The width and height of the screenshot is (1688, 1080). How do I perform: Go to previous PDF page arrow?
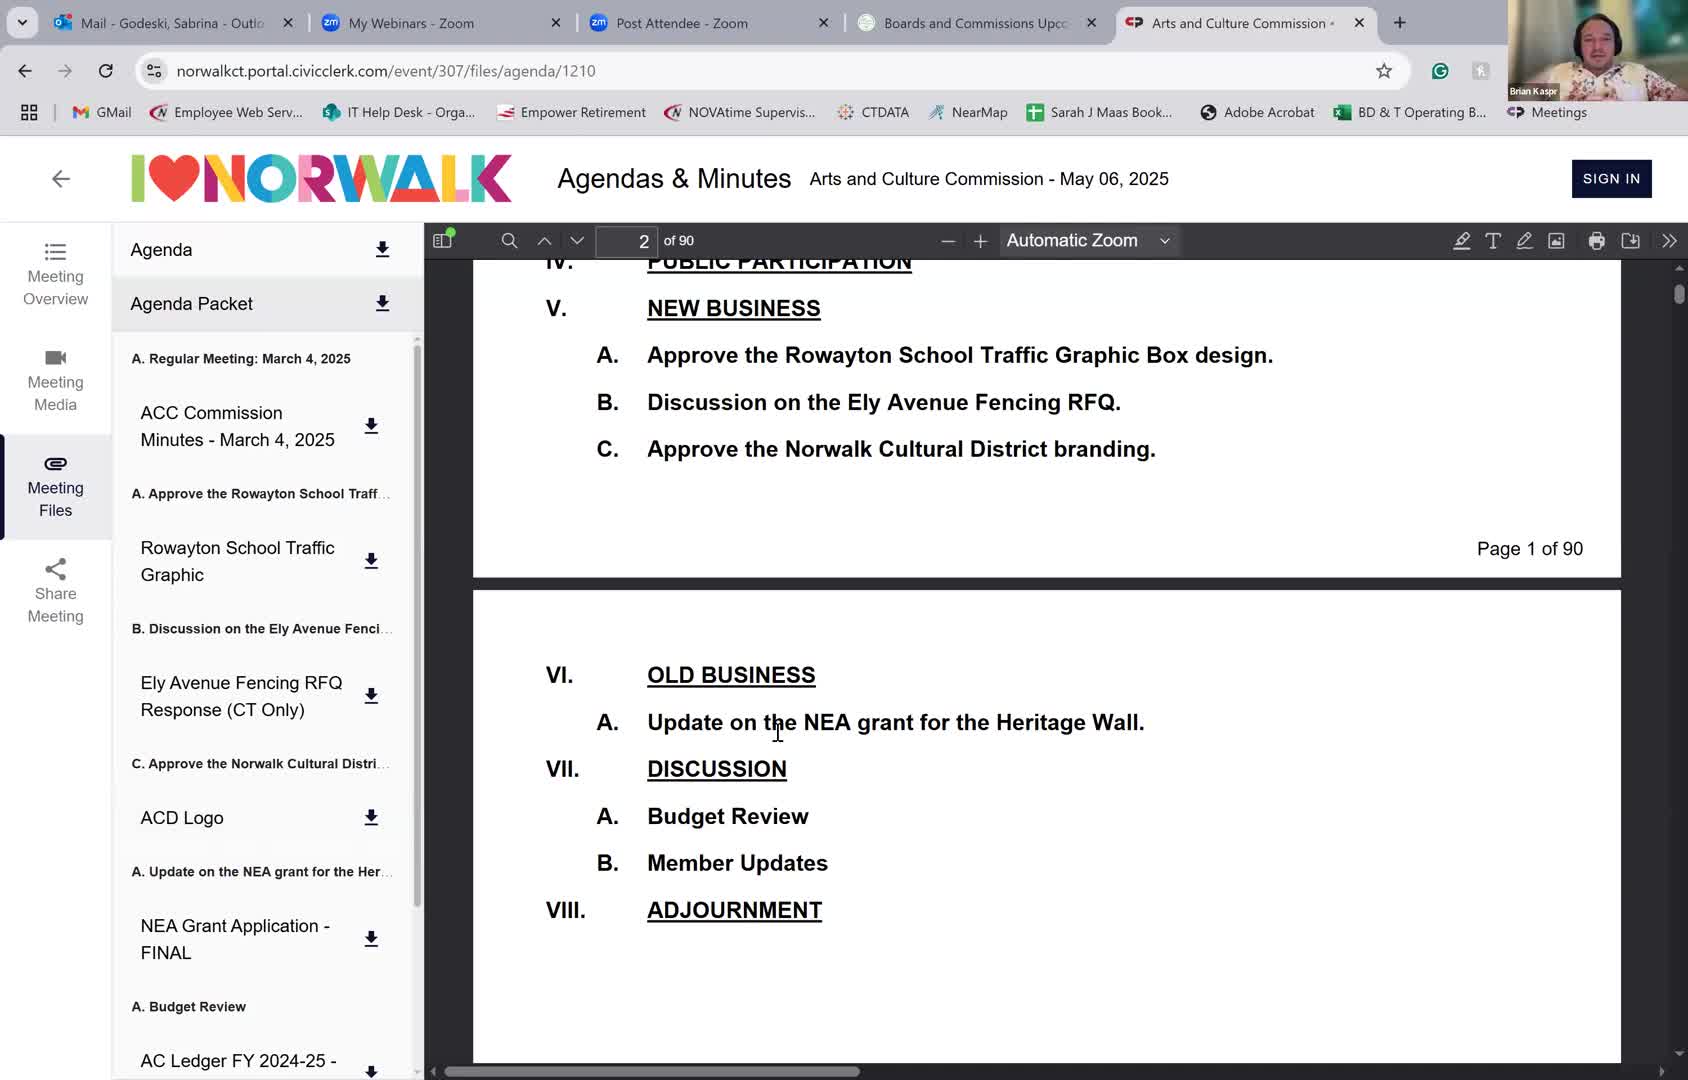(544, 241)
